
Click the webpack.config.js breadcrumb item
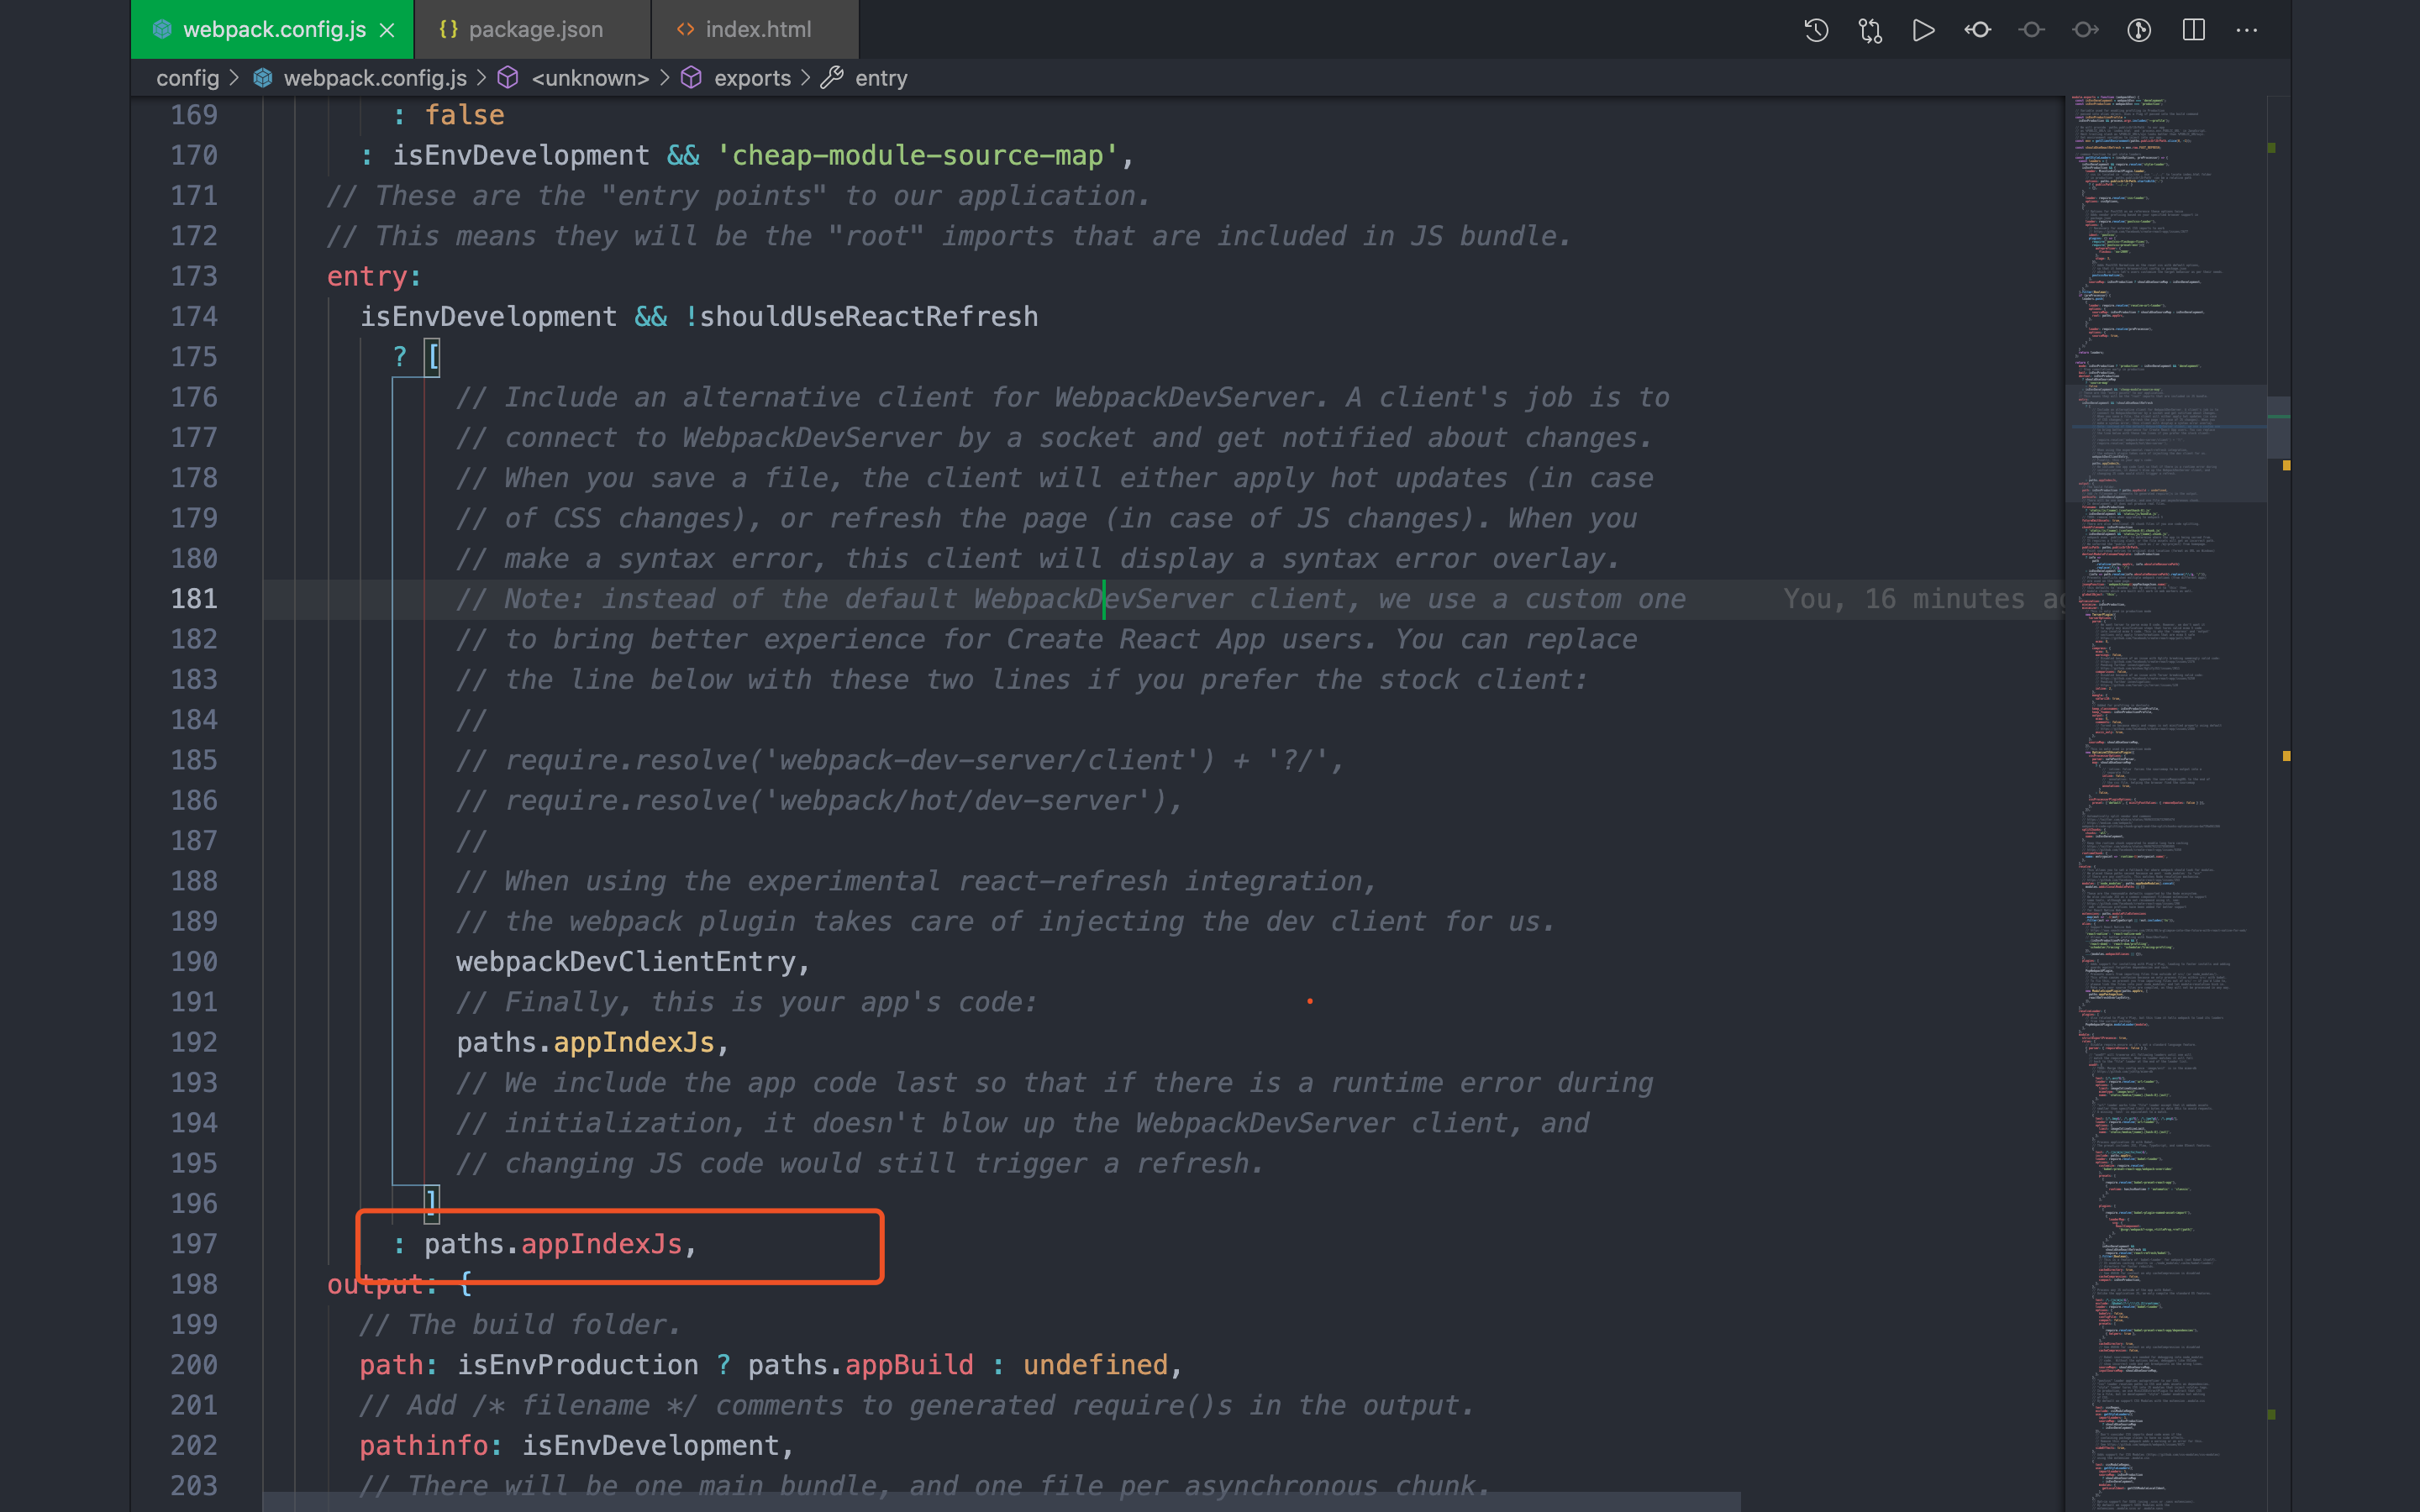pyautogui.click(x=374, y=78)
